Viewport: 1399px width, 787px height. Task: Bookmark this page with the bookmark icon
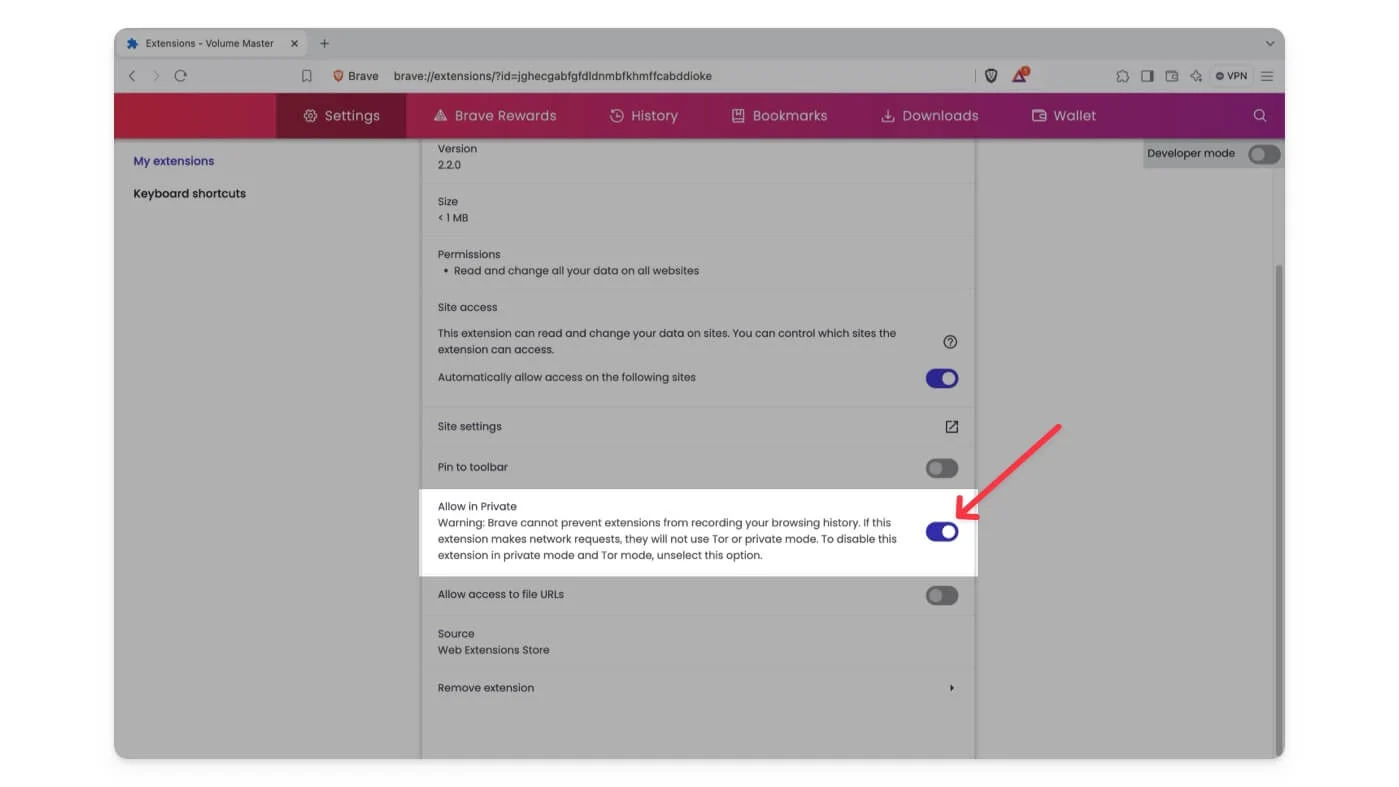click(307, 76)
